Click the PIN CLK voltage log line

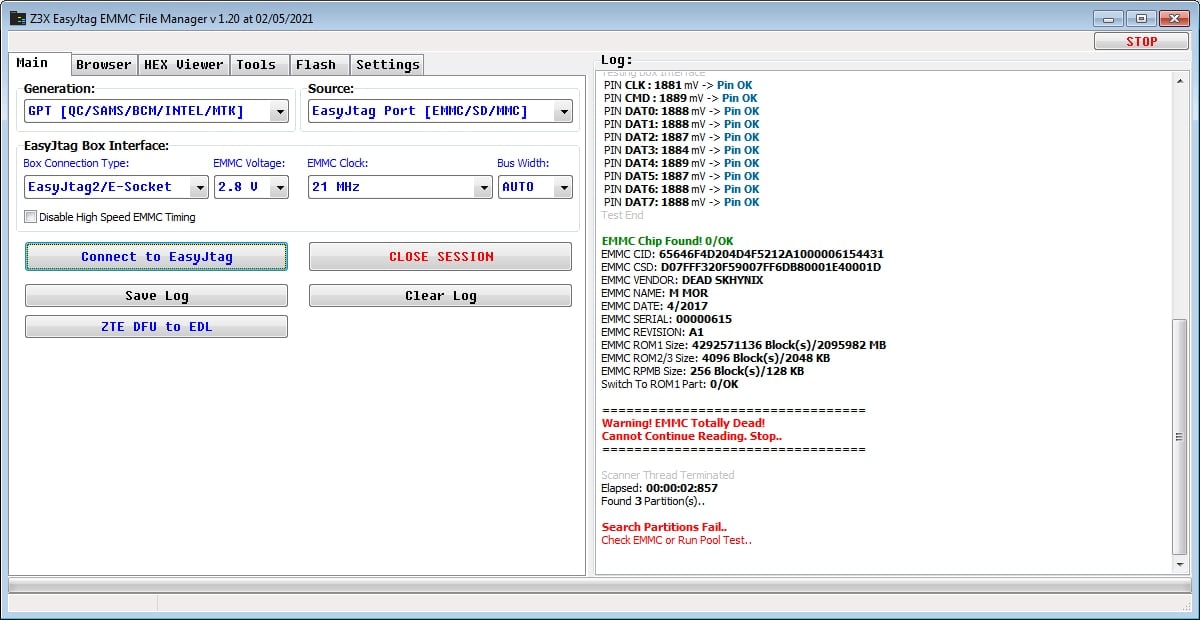click(x=678, y=86)
